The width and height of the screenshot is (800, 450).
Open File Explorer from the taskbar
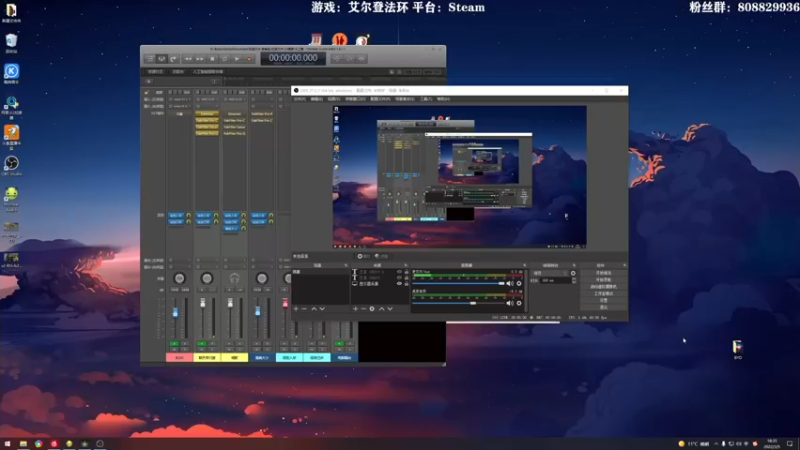pos(23,444)
